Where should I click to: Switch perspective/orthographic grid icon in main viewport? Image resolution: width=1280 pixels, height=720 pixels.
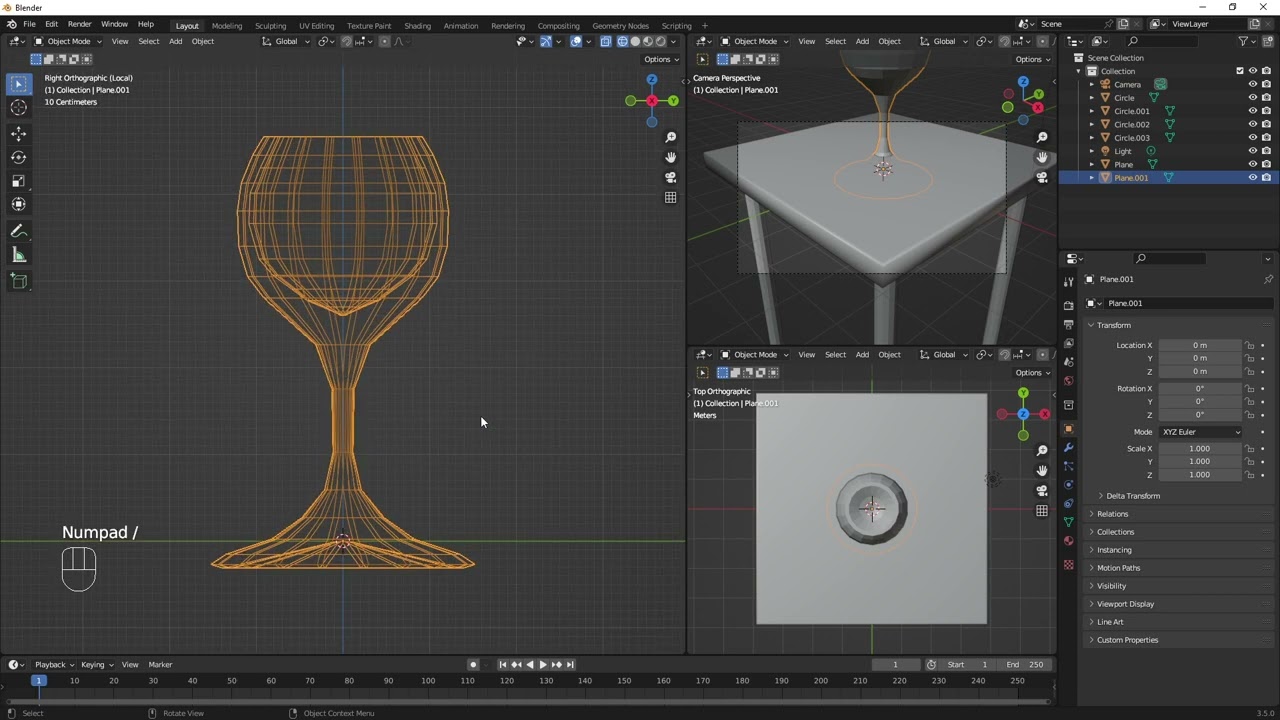pyautogui.click(x=671, y=197)
